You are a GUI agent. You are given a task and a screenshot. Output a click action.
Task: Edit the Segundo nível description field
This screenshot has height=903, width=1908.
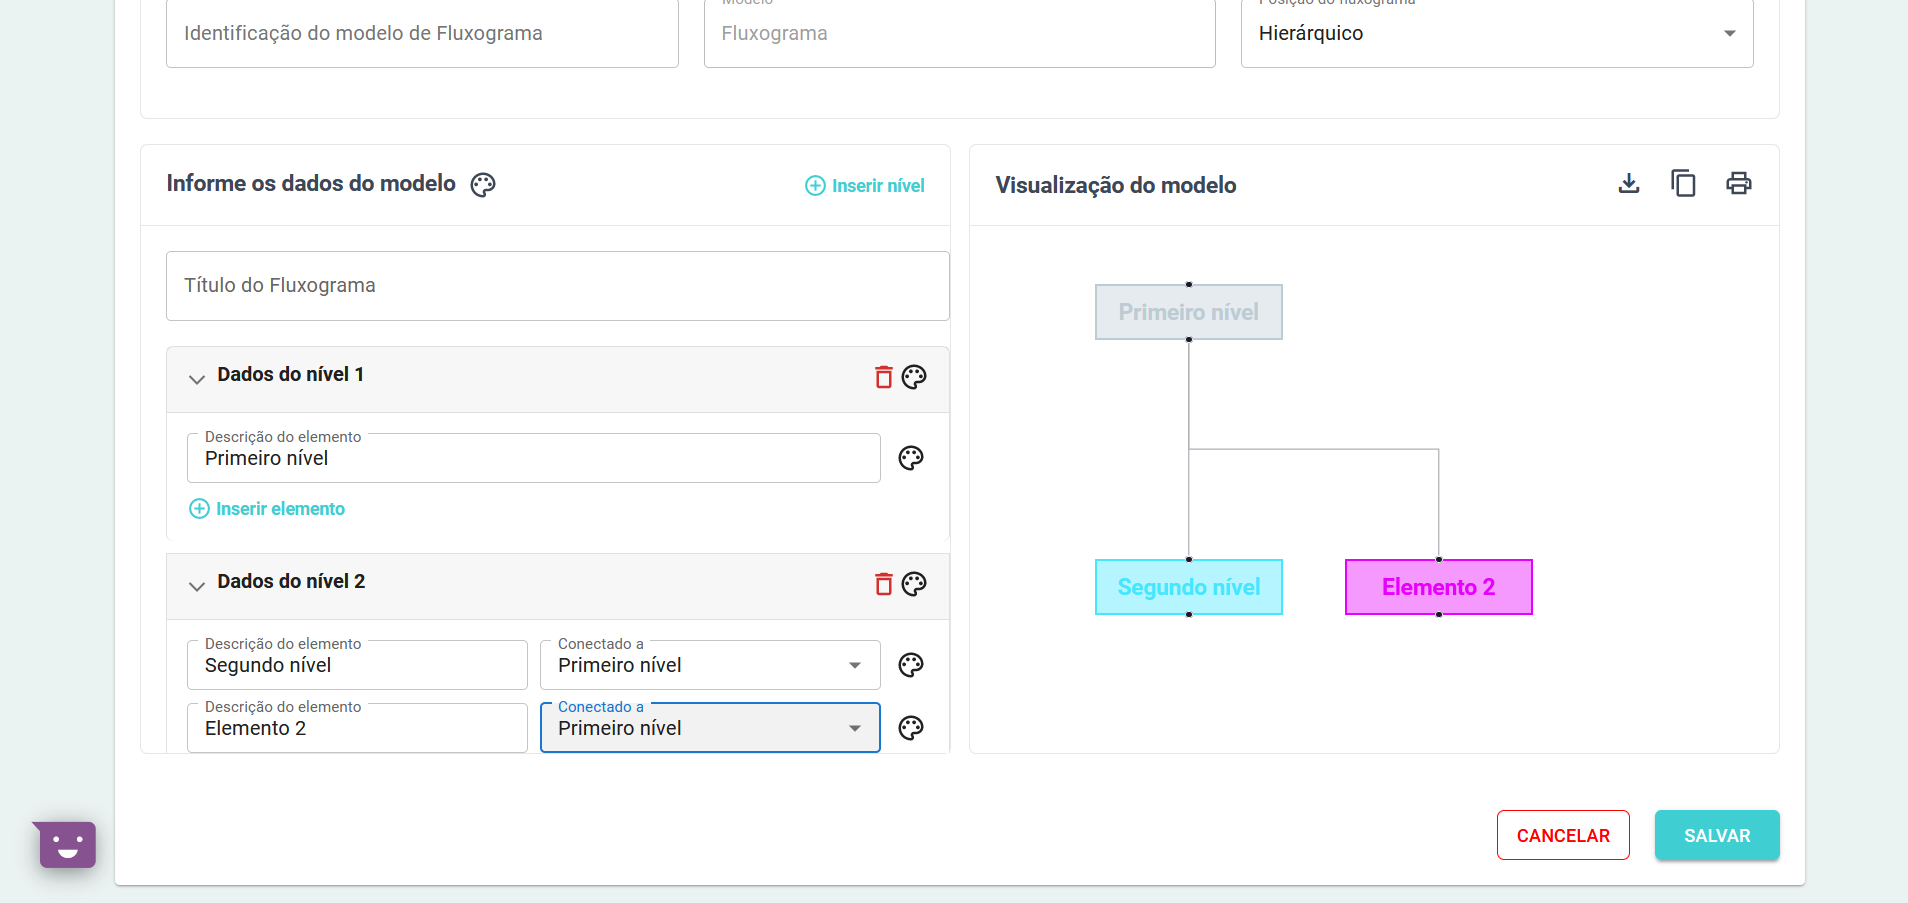tap(357, 665)
